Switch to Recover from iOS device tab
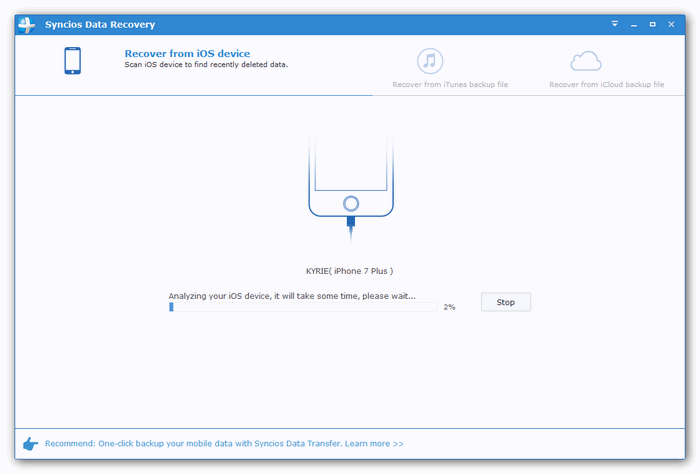This screenshot has width=700, height=474. coord(186,54)
